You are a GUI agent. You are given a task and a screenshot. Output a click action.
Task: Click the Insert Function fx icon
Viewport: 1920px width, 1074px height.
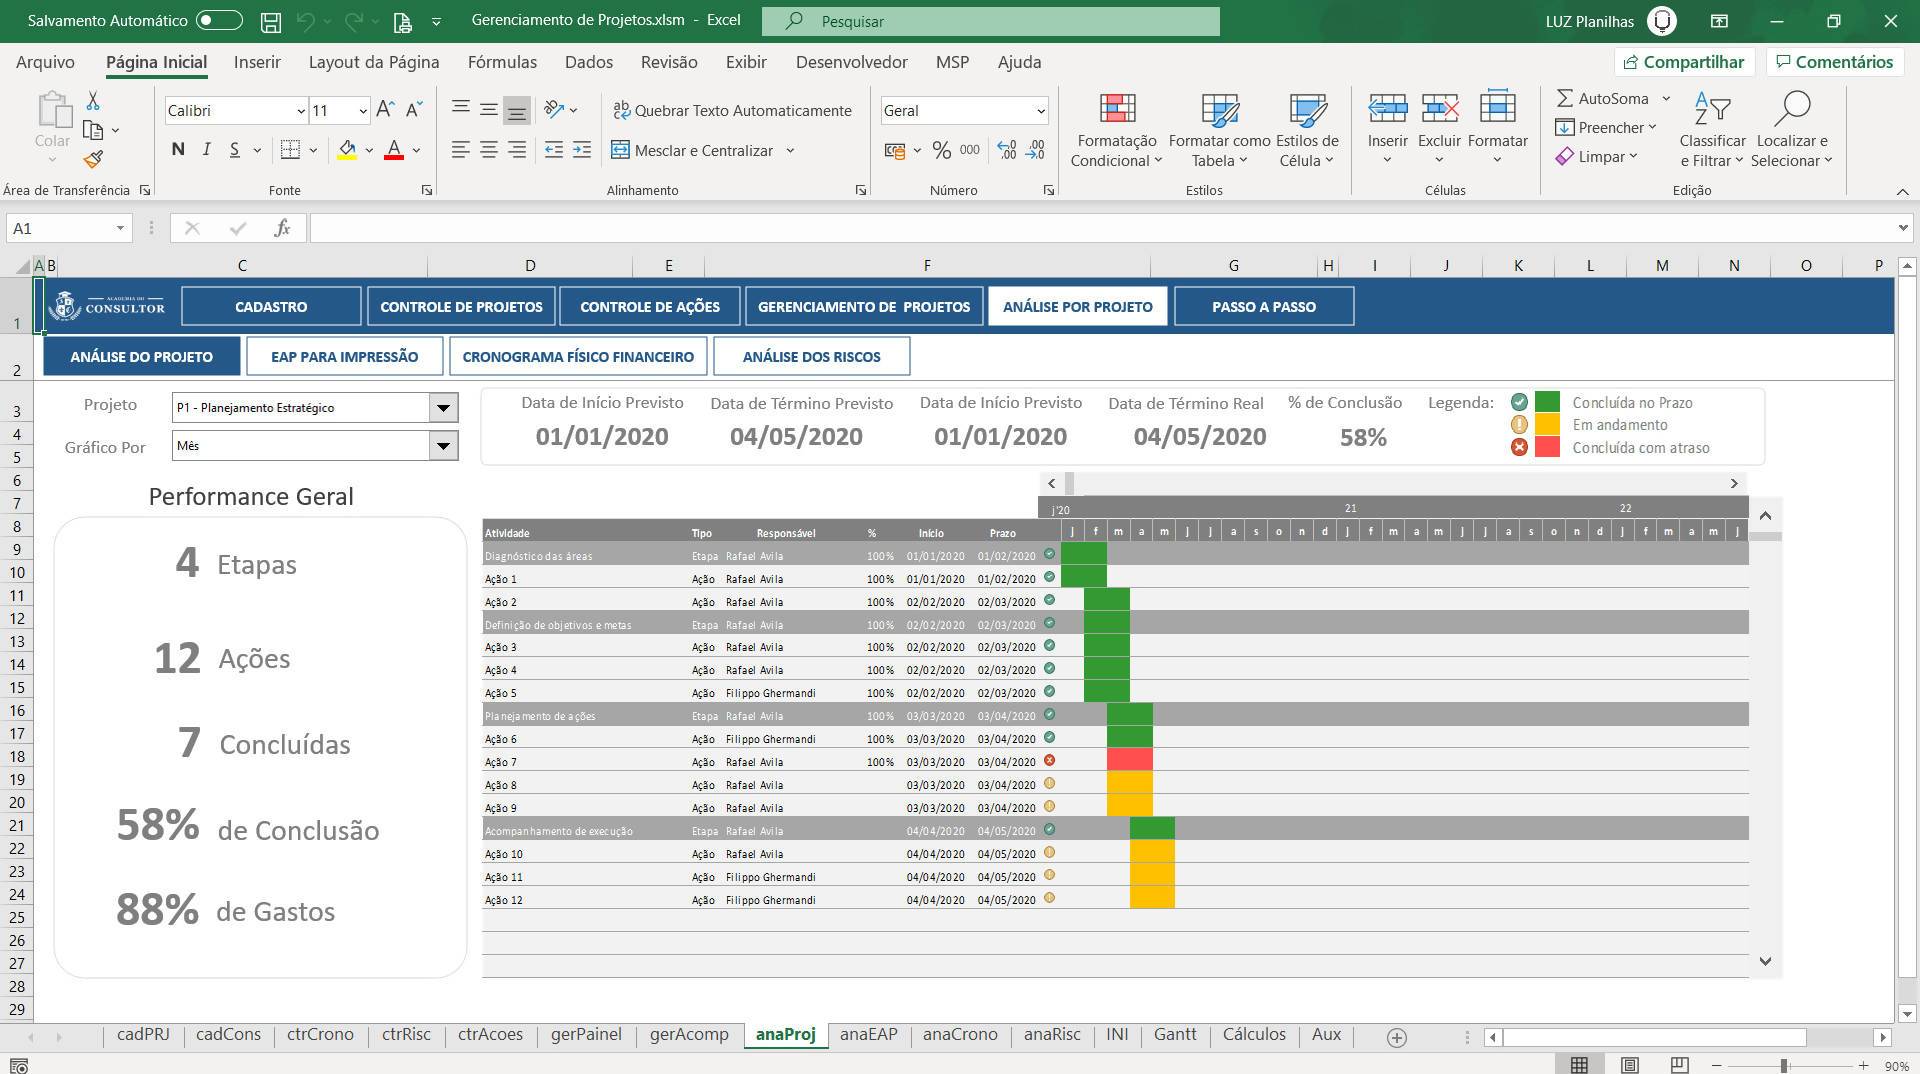coord(282,228)
